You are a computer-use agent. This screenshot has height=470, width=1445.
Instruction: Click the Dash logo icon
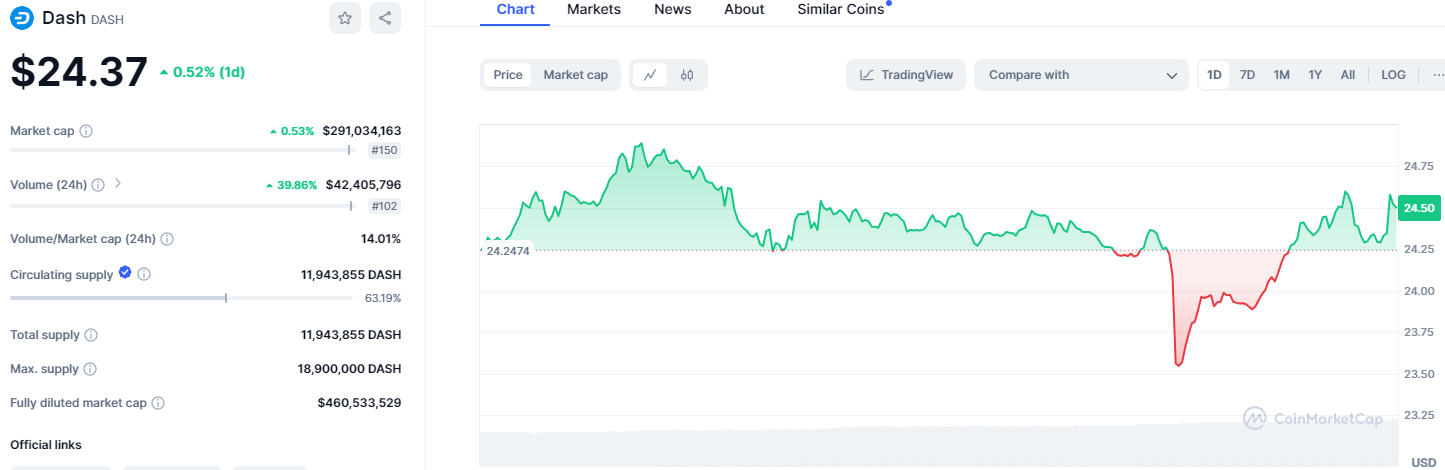coord(21,18)
